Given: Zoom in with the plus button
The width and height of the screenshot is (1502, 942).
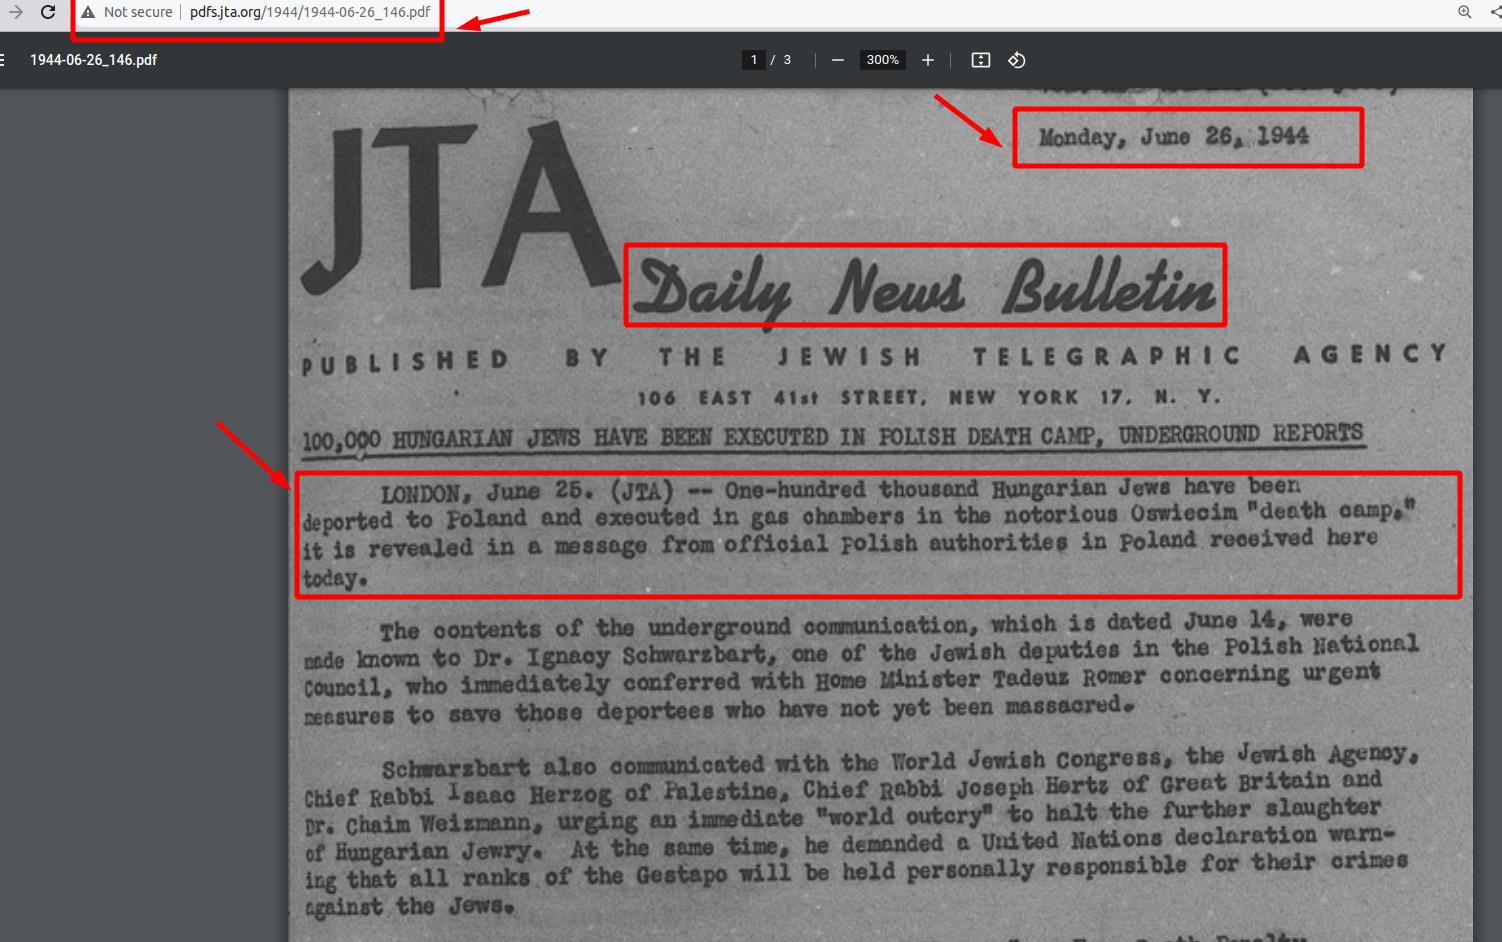Looking at the screenshot, I should click(x=928, y=60).
